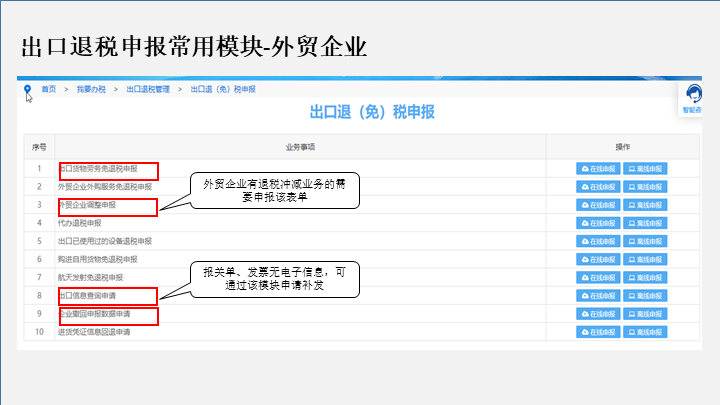Click 离线申报 for 购进自用货物免退税申报
Image resolution: width=720 pixels, height=405 pixels.
pos(645,259)
